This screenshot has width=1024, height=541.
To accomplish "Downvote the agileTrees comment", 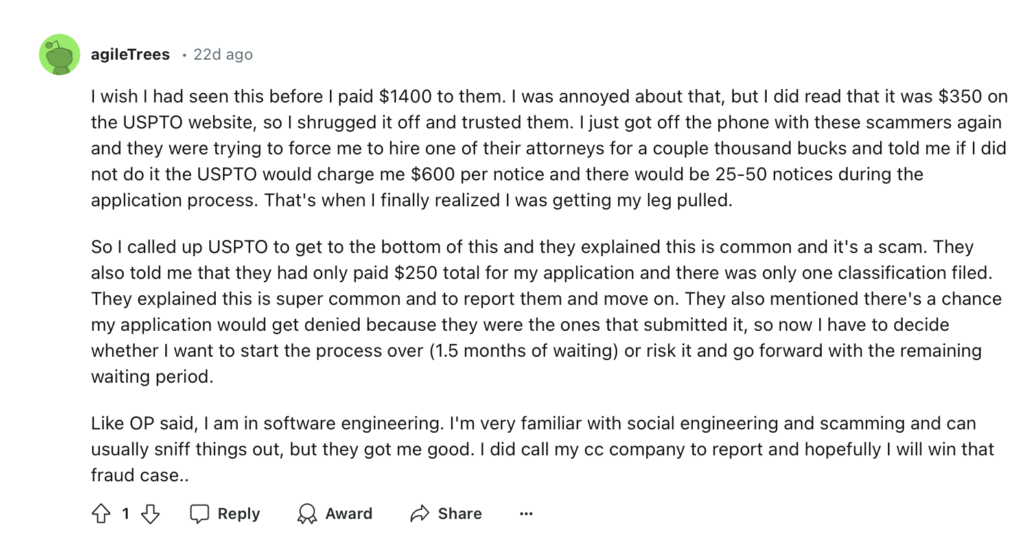I will 150,513.
